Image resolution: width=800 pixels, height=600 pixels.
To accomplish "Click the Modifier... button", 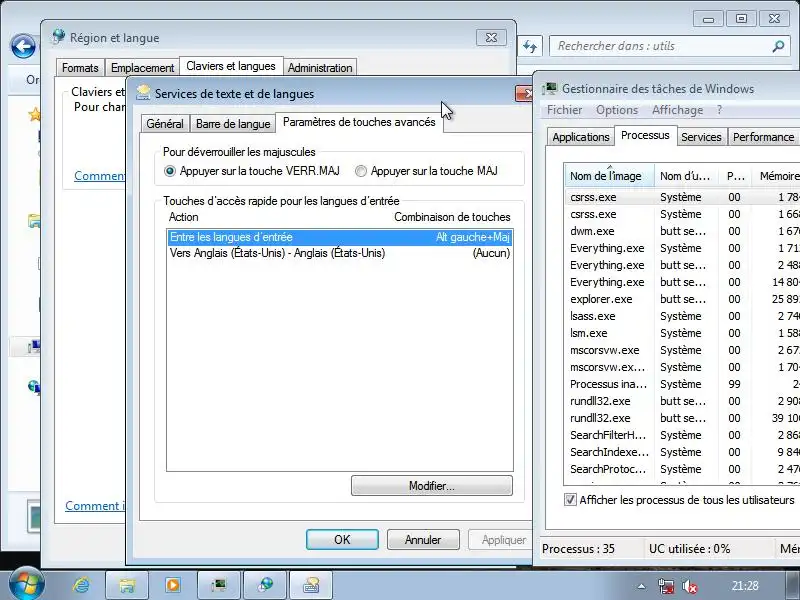I will (432, 486).
